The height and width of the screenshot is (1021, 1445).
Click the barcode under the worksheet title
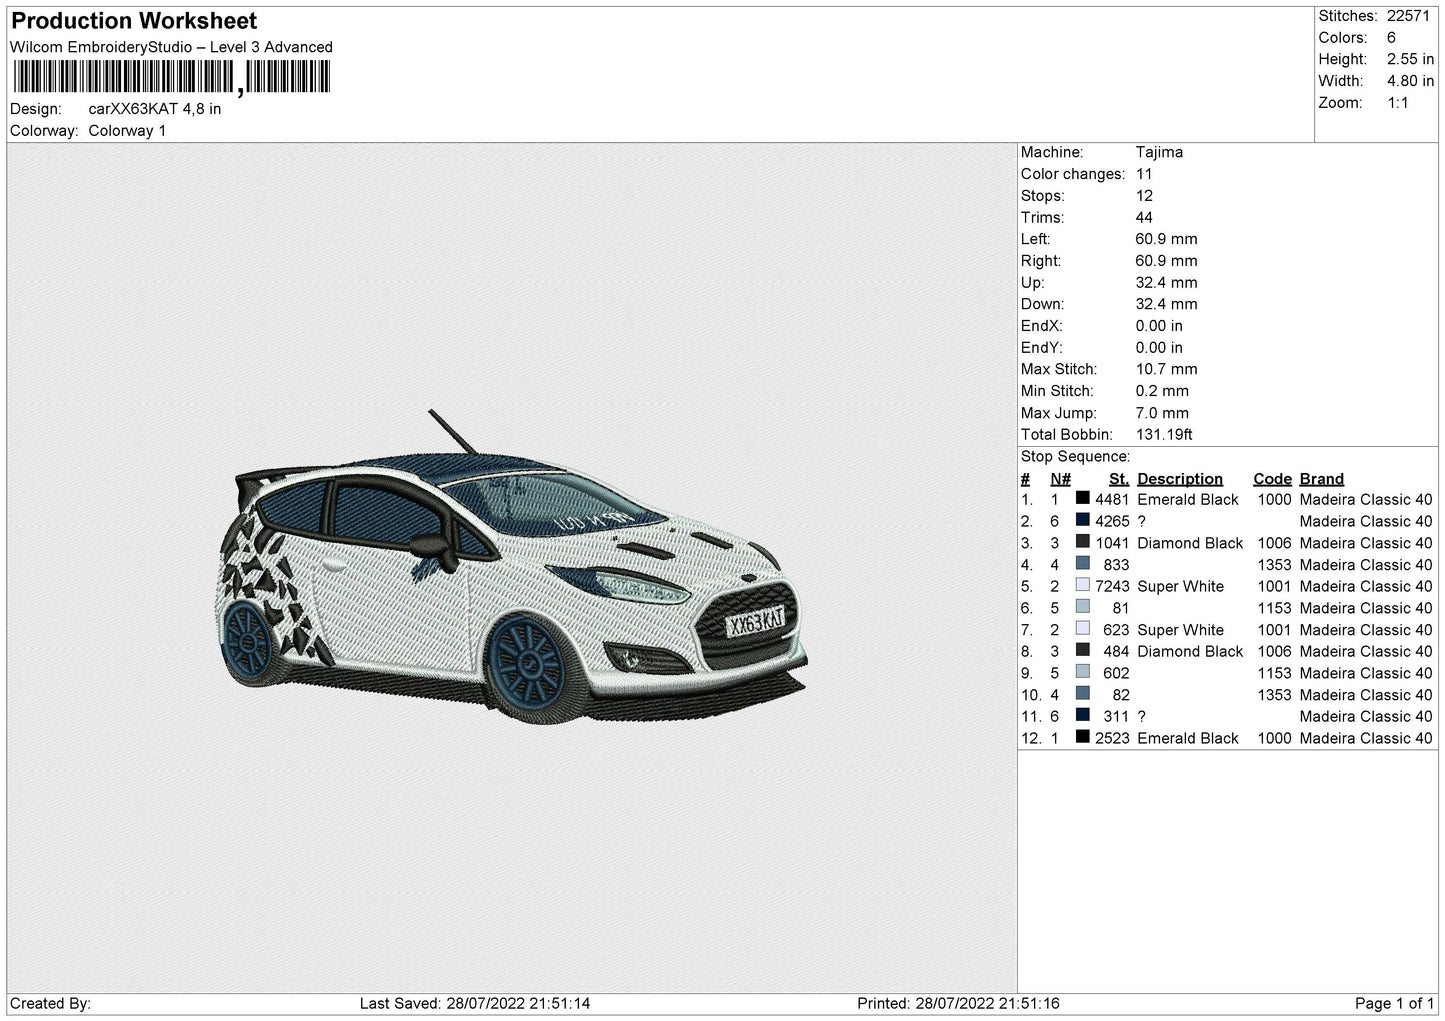point(170,77)
